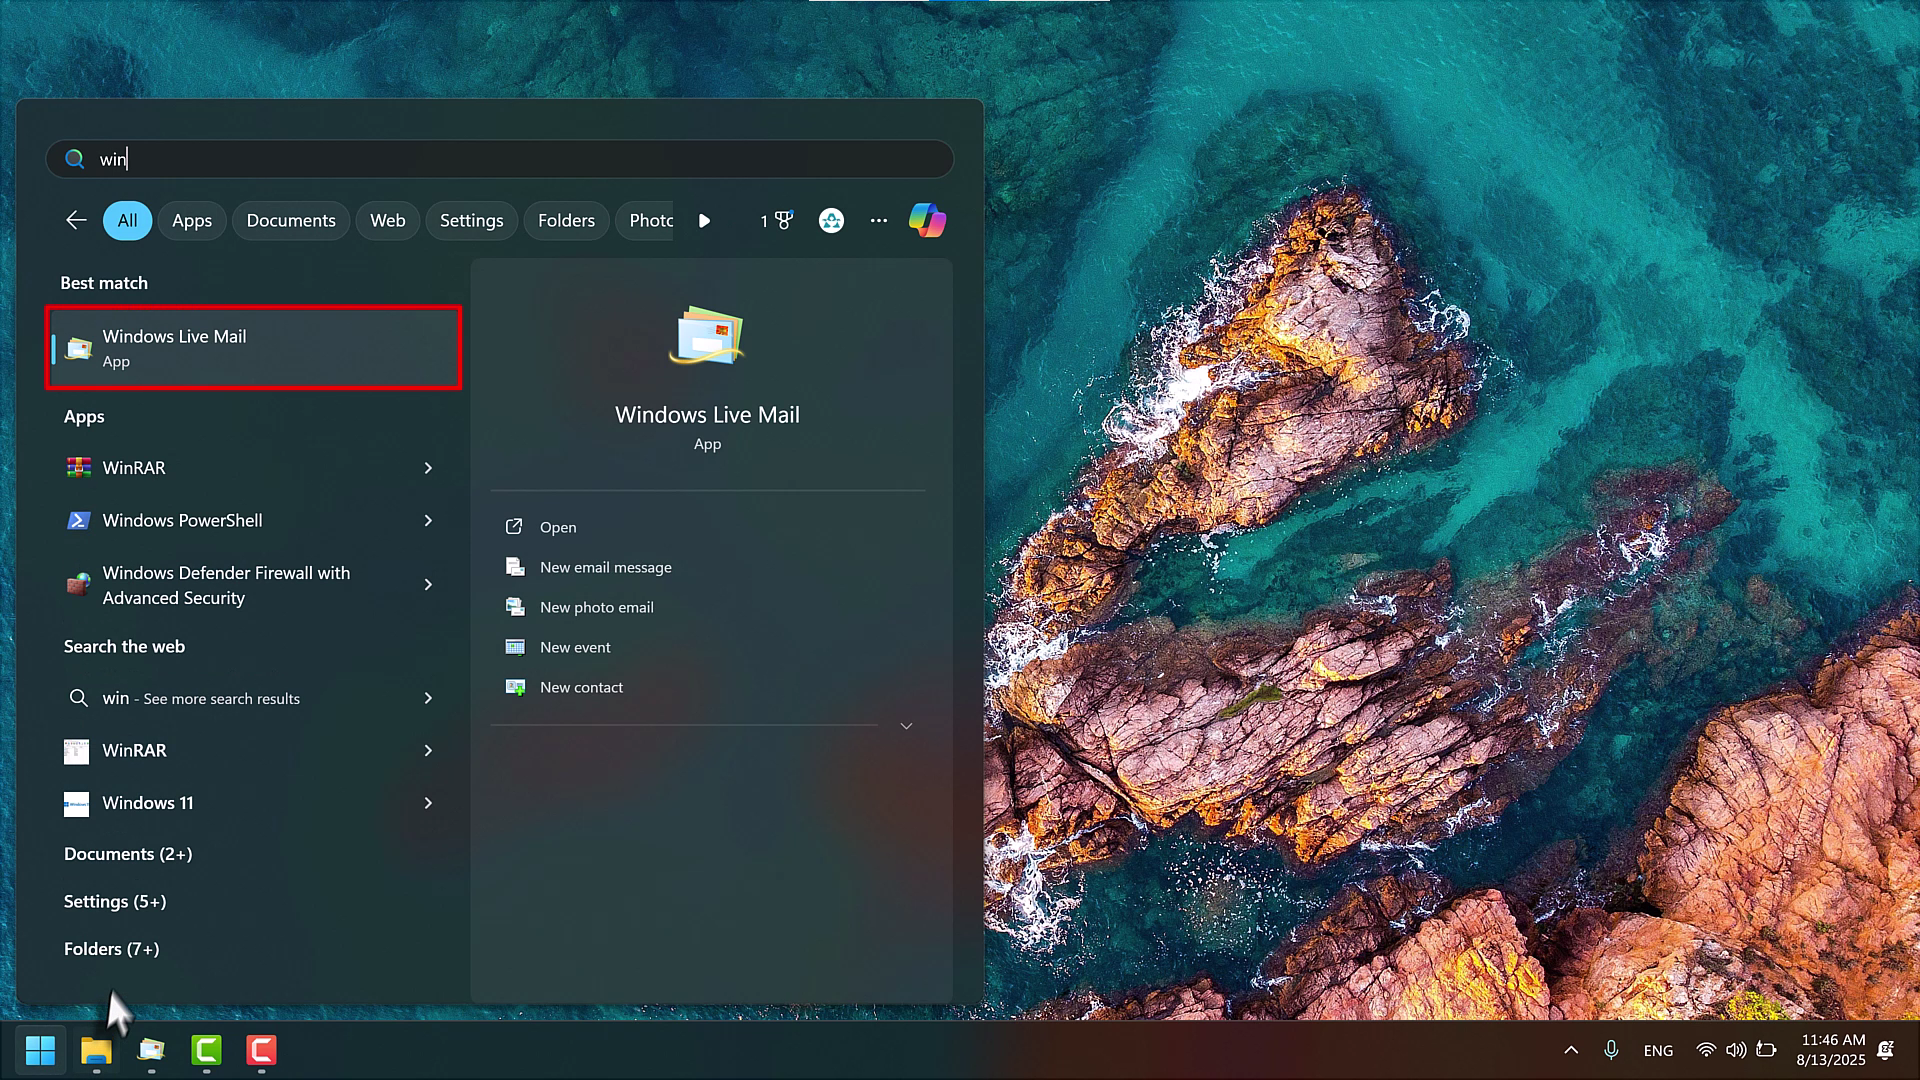Open the green Camtasia taskbar icon

click(x=206, y=1050)
